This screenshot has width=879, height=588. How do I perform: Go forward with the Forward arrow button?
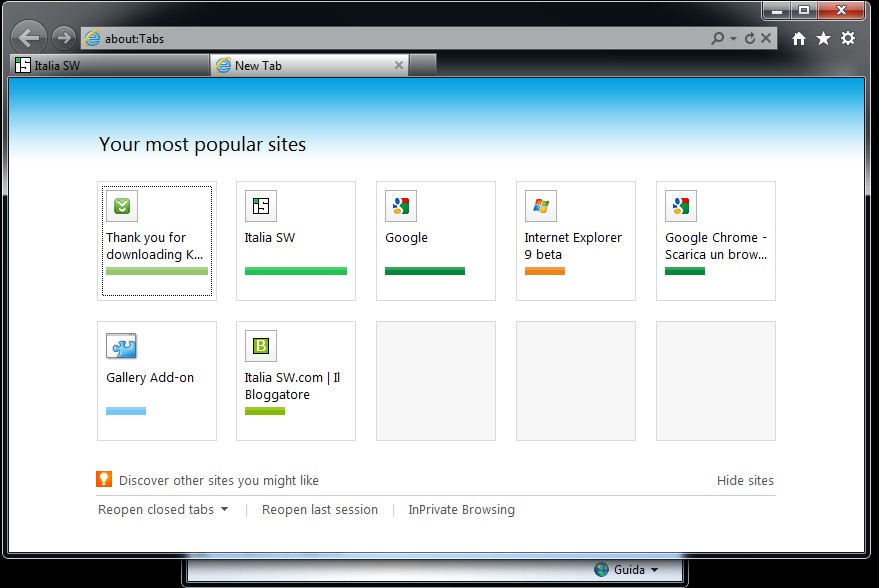[x=64, y=38]
